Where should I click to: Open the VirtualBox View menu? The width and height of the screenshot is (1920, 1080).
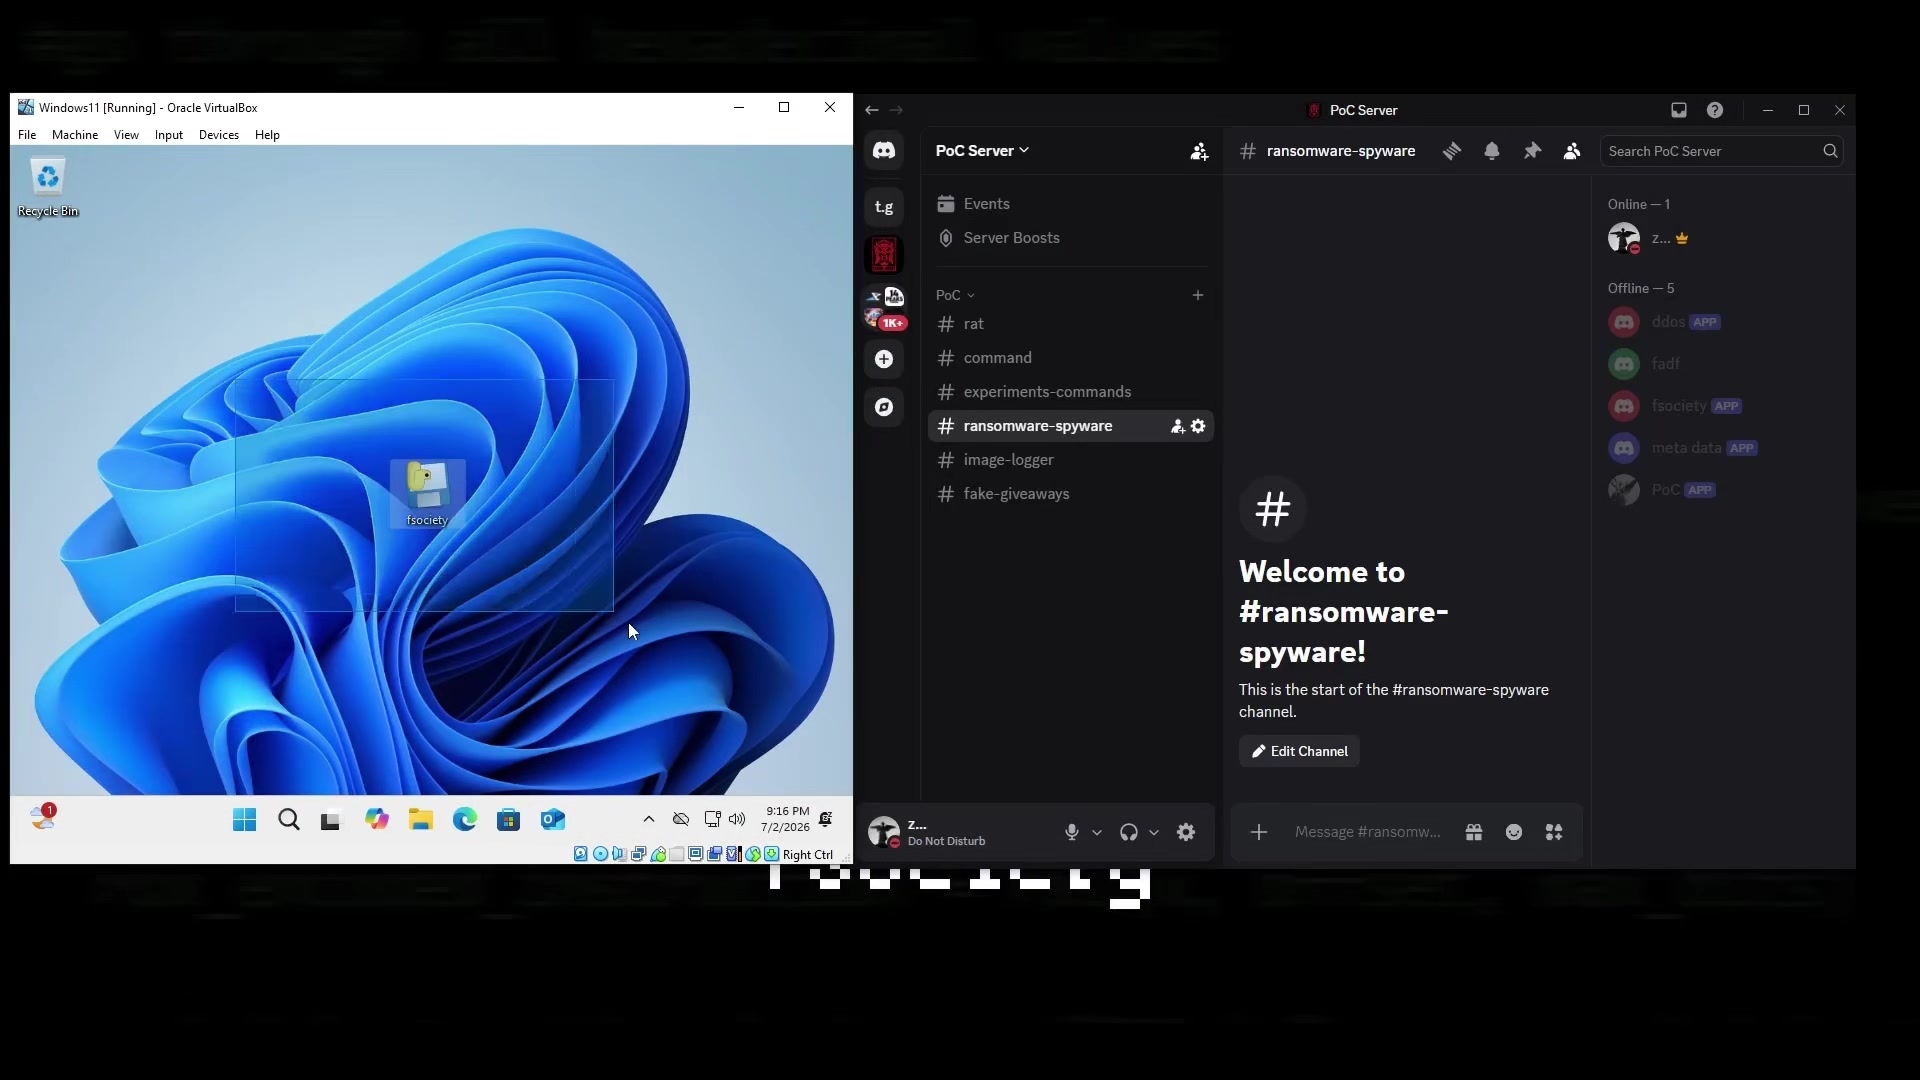pyautogui.click(x=126, y=135)
